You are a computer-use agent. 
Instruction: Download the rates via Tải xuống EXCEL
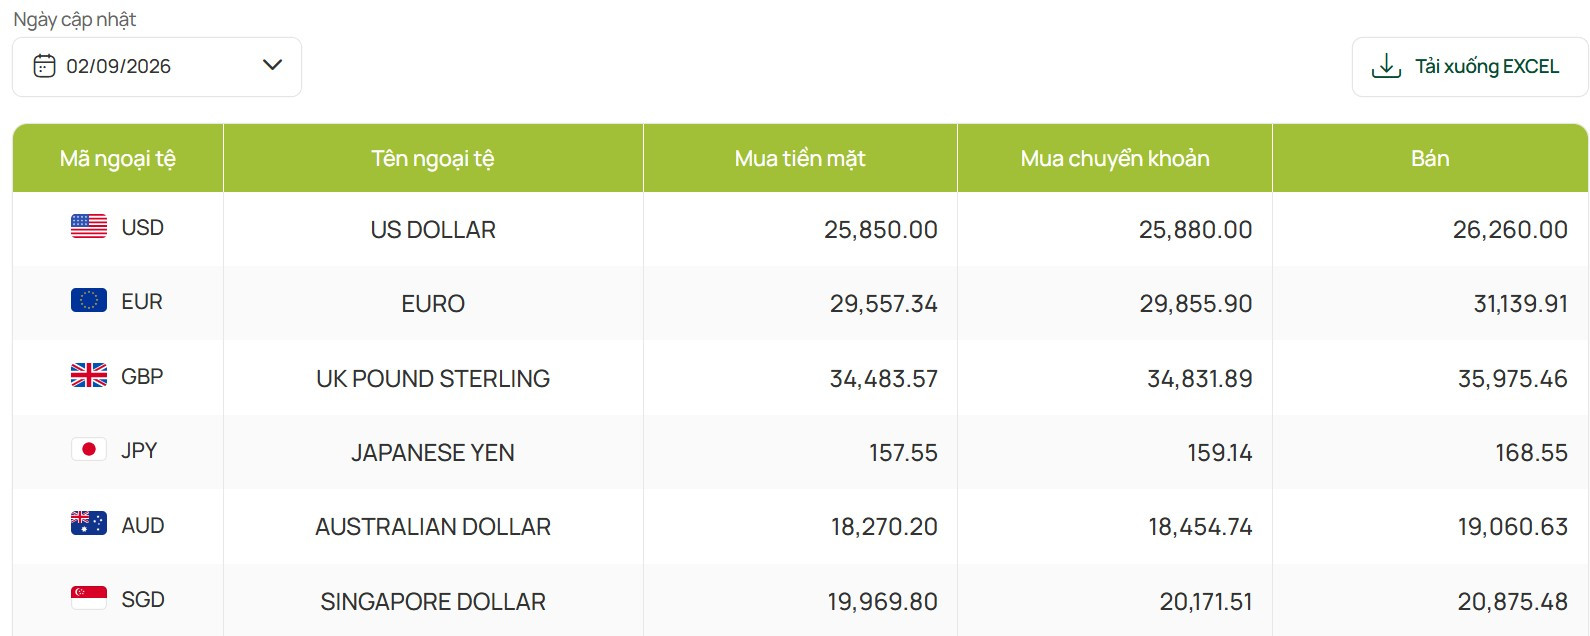tap(1469, 67)
